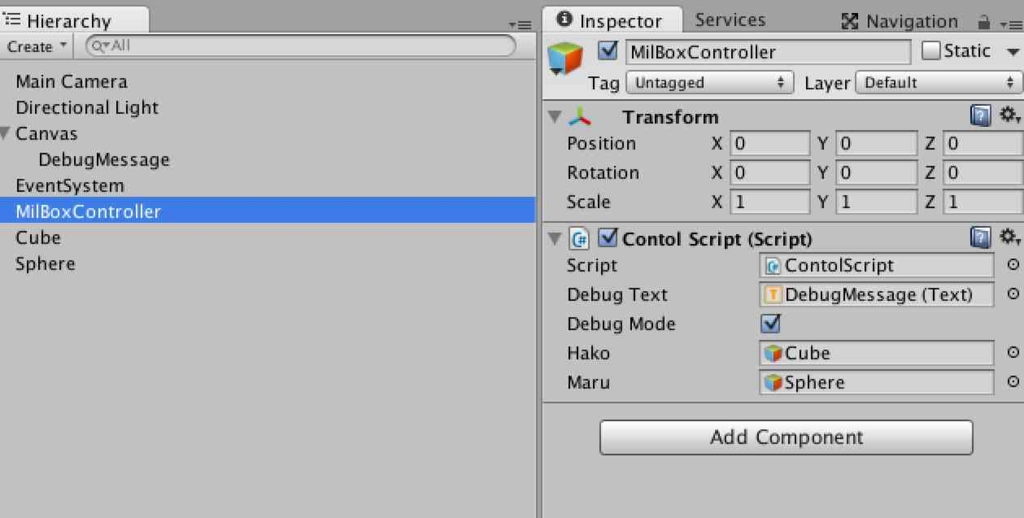Click the object name field MilBoxController
This screenshot has width=1024, height=518.
pos(768,52)
